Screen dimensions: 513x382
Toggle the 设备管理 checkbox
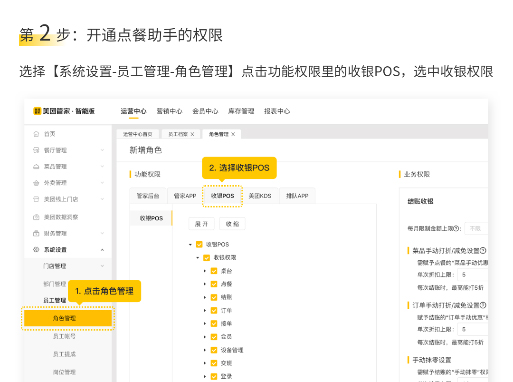tap(214, 350)
